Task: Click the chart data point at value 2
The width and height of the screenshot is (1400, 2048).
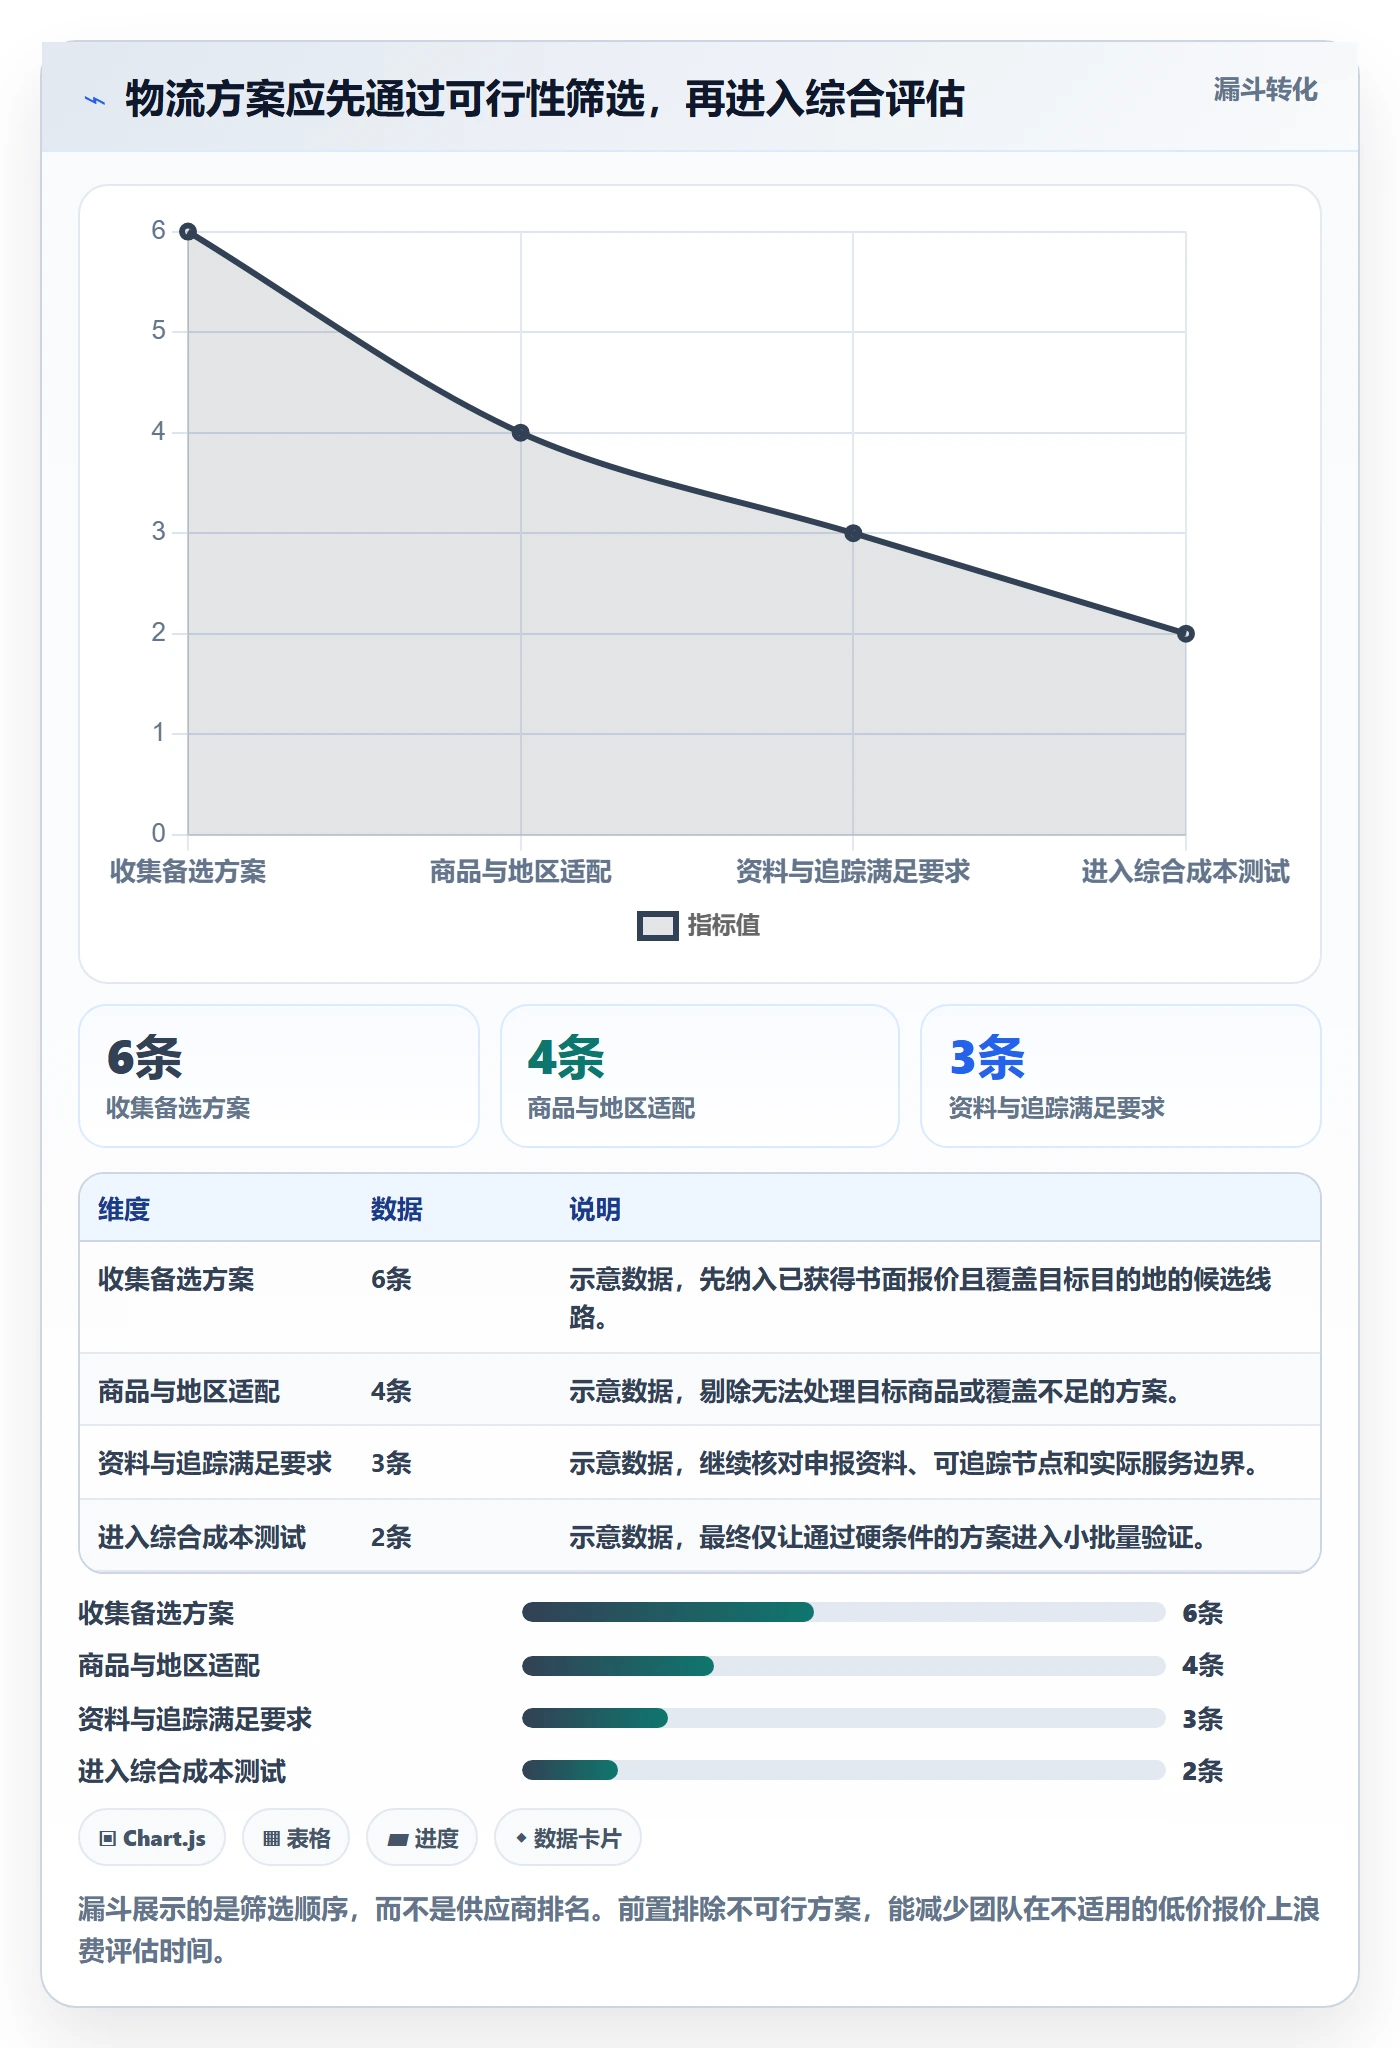Action: click(x=1186, y=634)
